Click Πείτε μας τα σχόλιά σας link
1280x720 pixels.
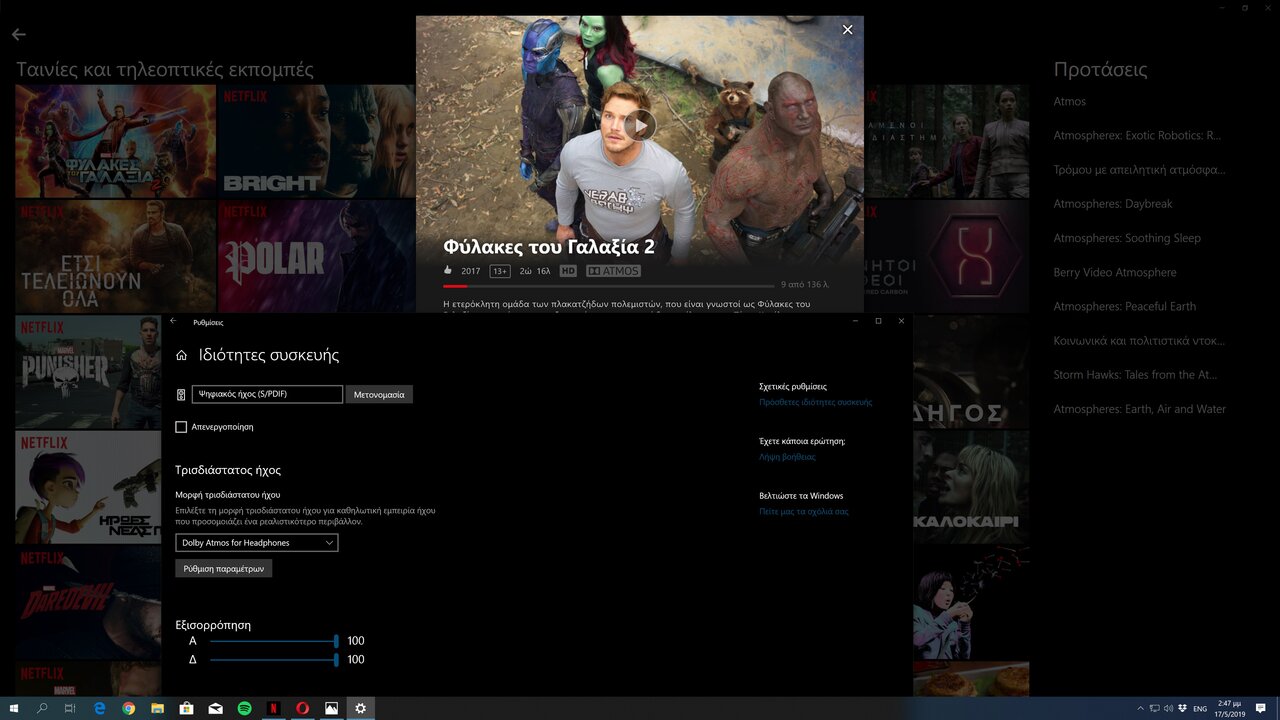[x=804, y=511]
